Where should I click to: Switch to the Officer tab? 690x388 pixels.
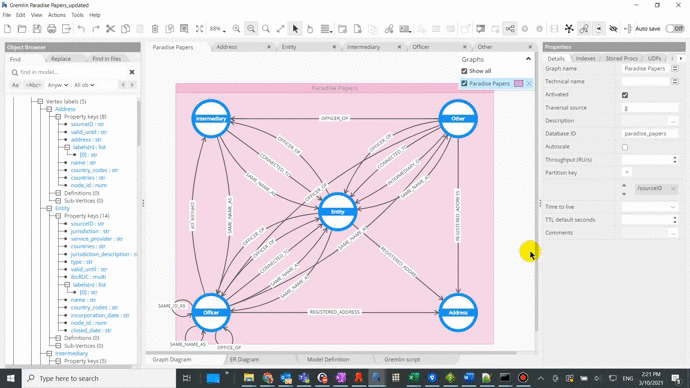pos(420,47)
